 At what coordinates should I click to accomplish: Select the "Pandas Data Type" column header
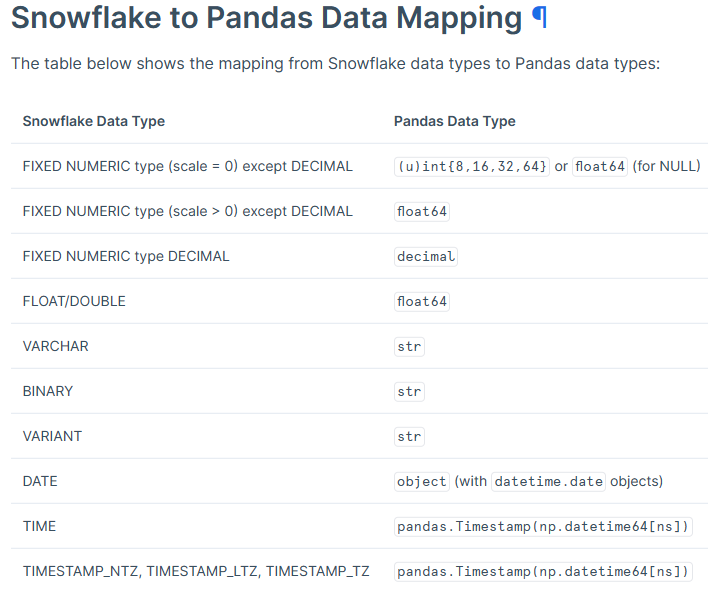pos(455,121)
